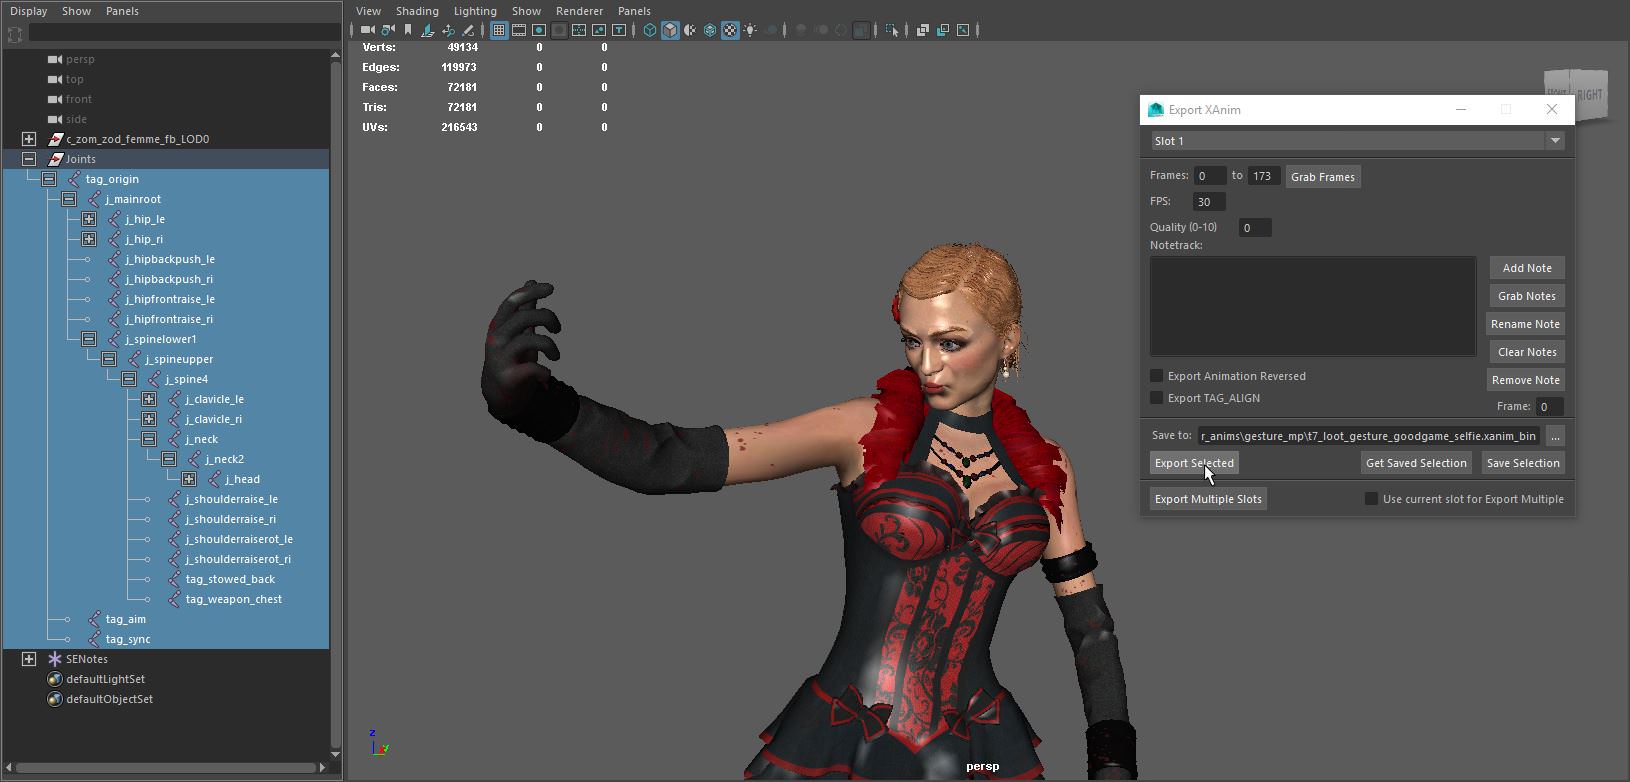Click Get Saved Selection button
Screen dimensions: 1630x782
[x=1416, y=463]
